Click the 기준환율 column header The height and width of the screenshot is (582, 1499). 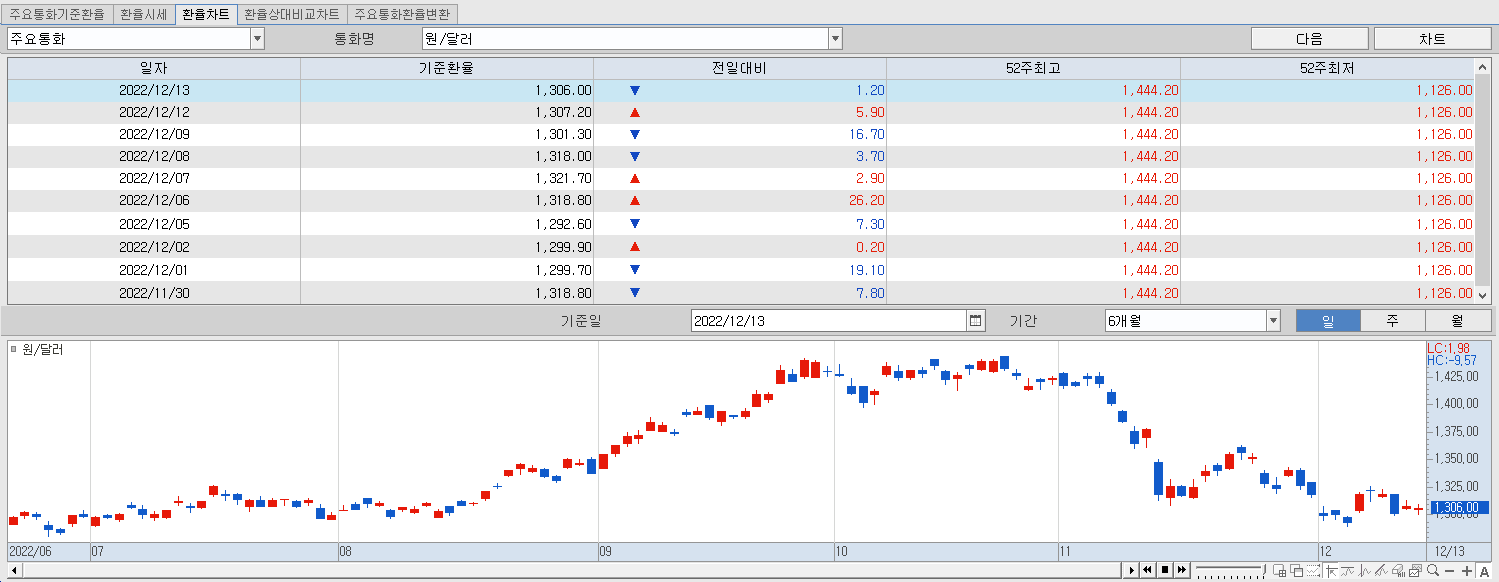pyautogui.click(x=446, y=68)
